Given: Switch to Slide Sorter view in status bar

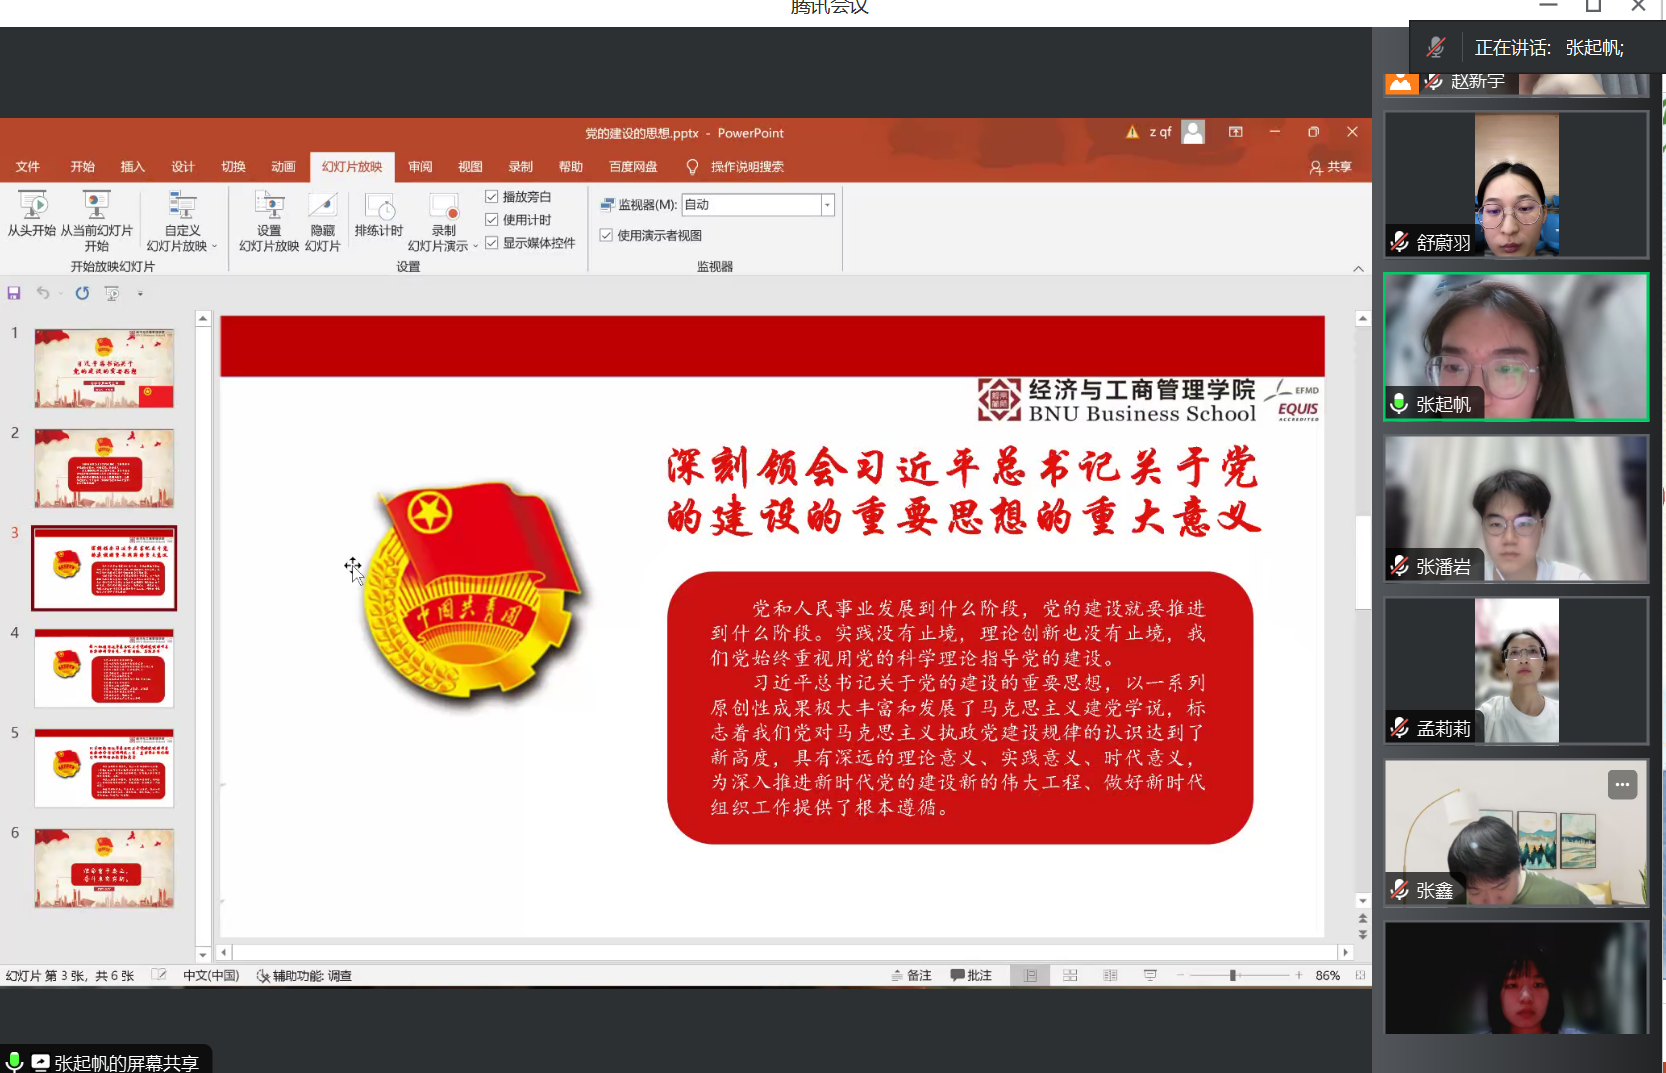Looking at the screenshot, I should coord(1070,975).
